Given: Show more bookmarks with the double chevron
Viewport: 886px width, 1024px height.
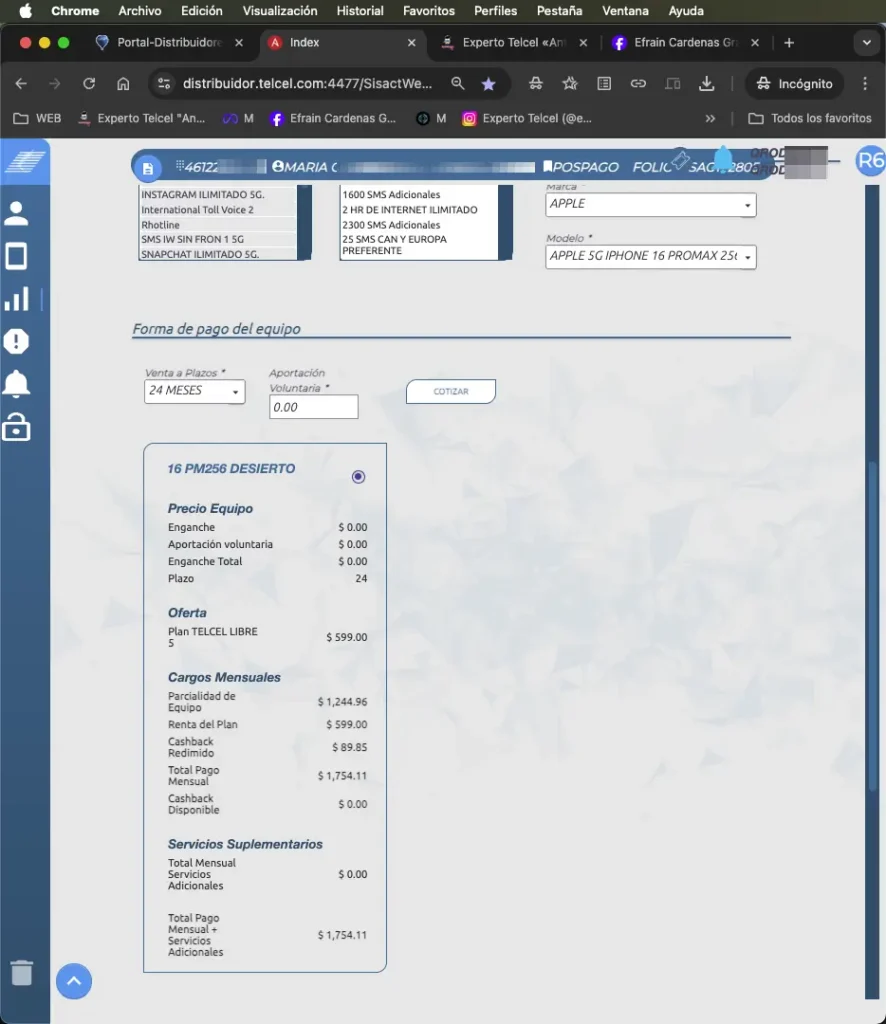Looking at the screenshot, I should coord(710,118).
